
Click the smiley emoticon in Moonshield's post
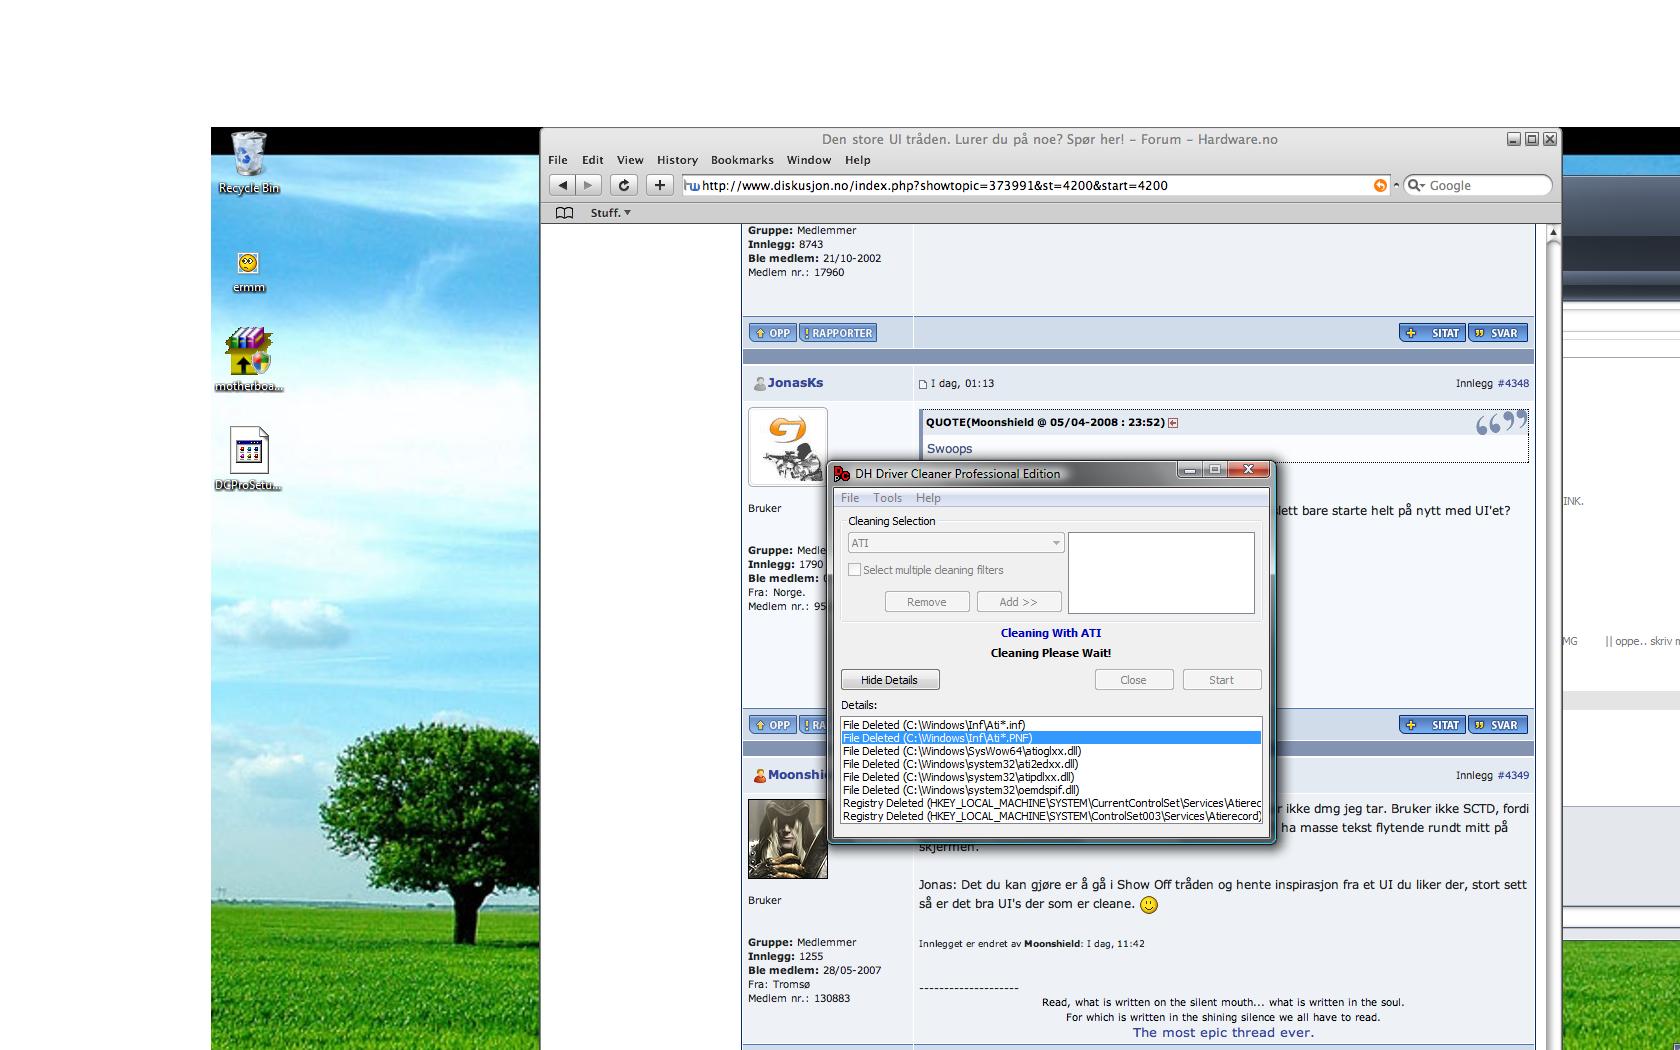click(1149, 904)
